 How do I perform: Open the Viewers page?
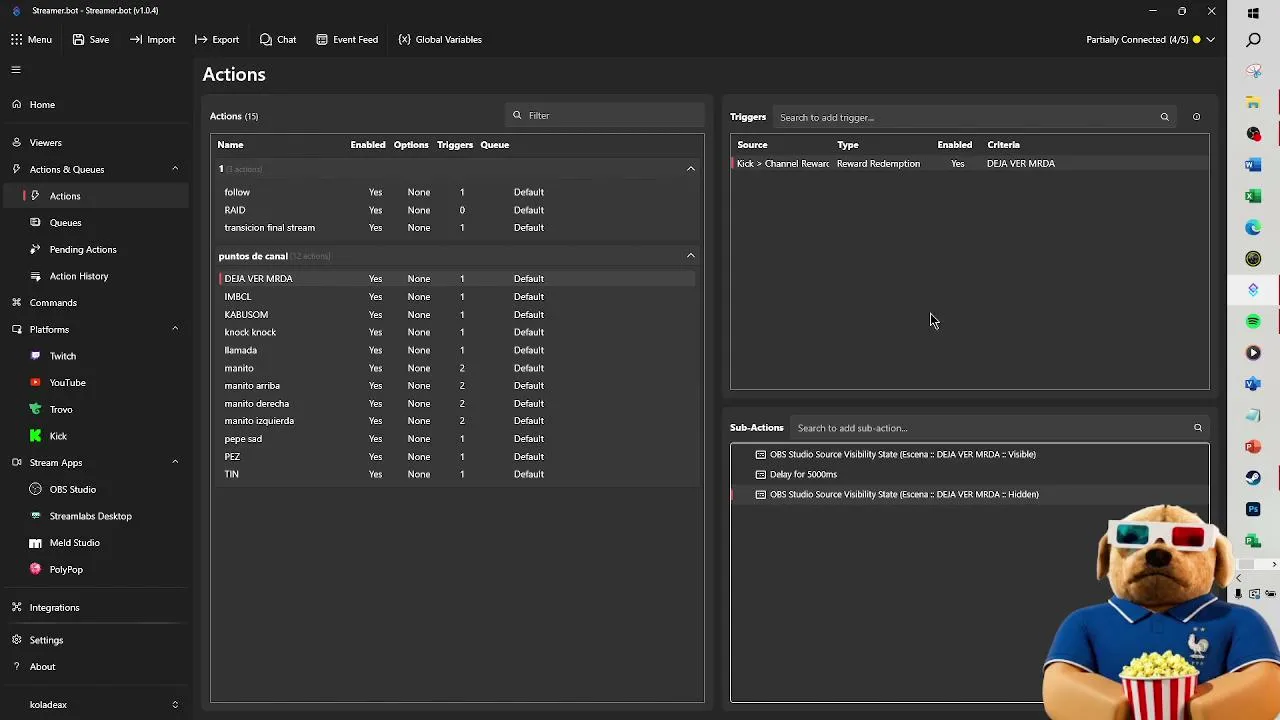pos(45,142)
